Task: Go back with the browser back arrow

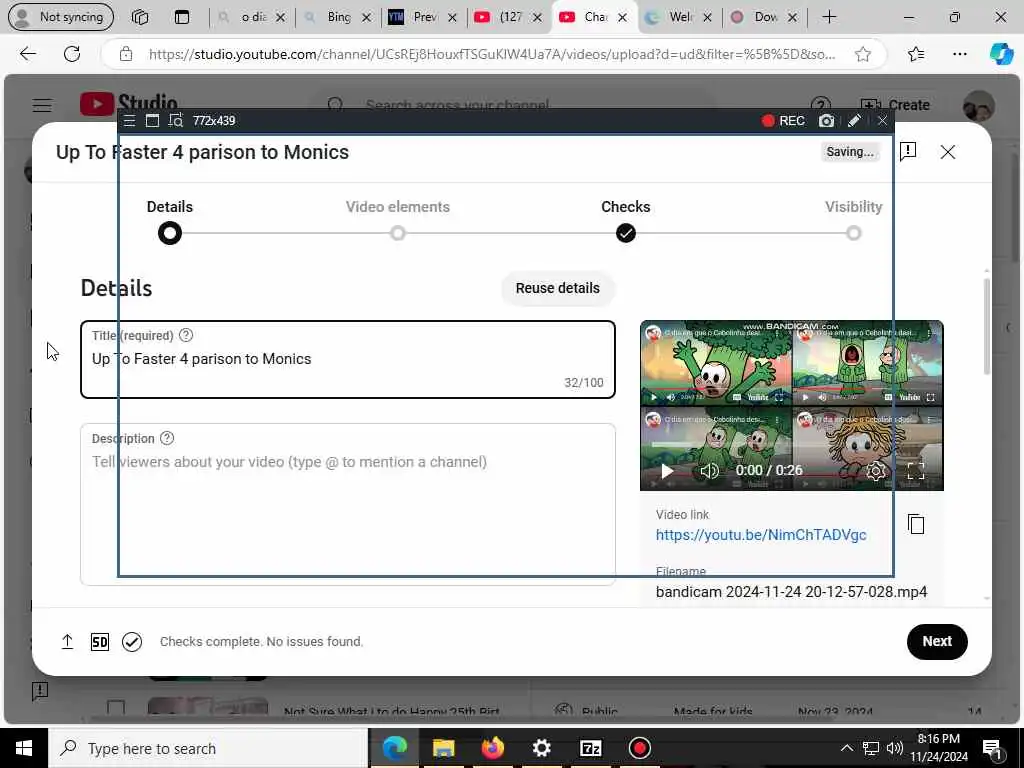Action: click(x=27, y=54)
